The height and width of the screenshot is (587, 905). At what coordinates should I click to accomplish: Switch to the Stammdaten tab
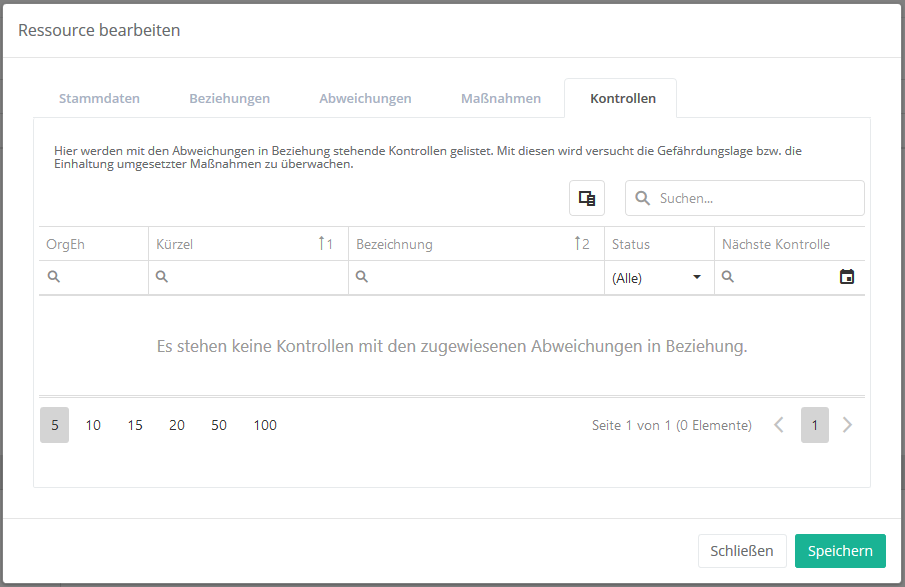99,98
